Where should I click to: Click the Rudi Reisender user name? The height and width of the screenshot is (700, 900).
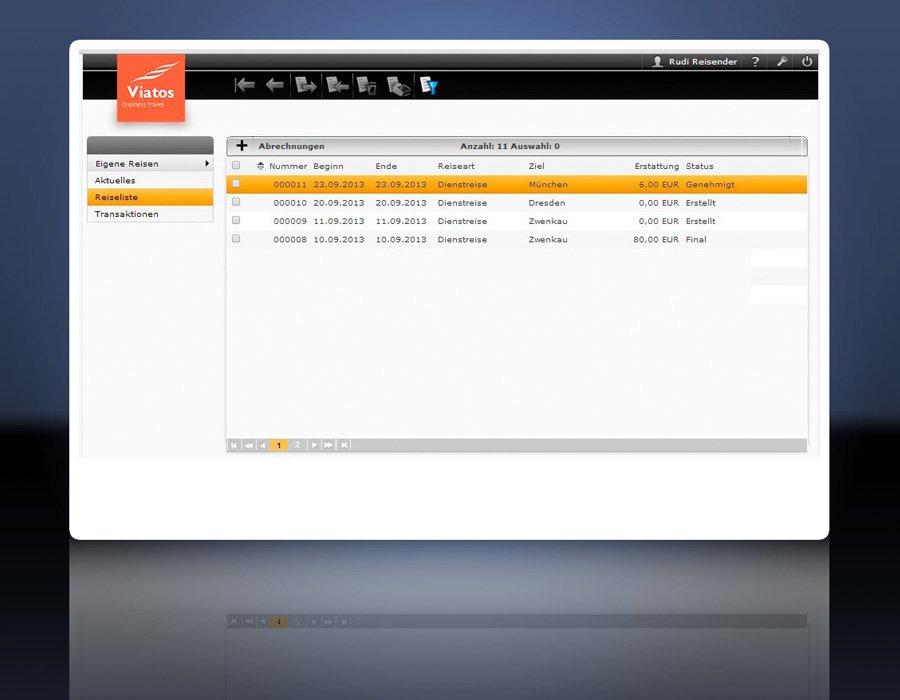(703, 61)
